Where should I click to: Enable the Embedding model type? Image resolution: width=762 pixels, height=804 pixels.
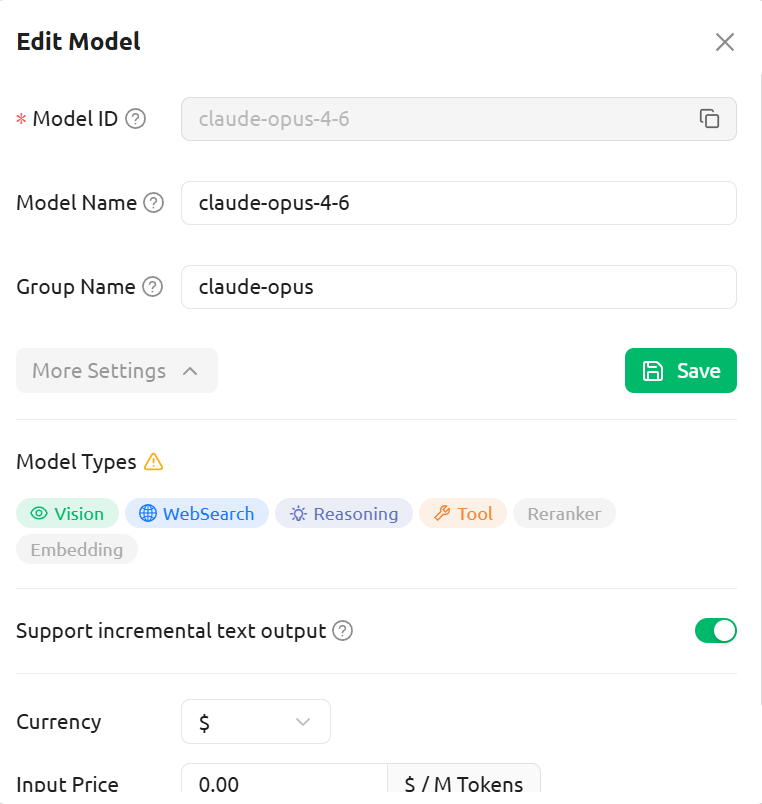point(77,550)
